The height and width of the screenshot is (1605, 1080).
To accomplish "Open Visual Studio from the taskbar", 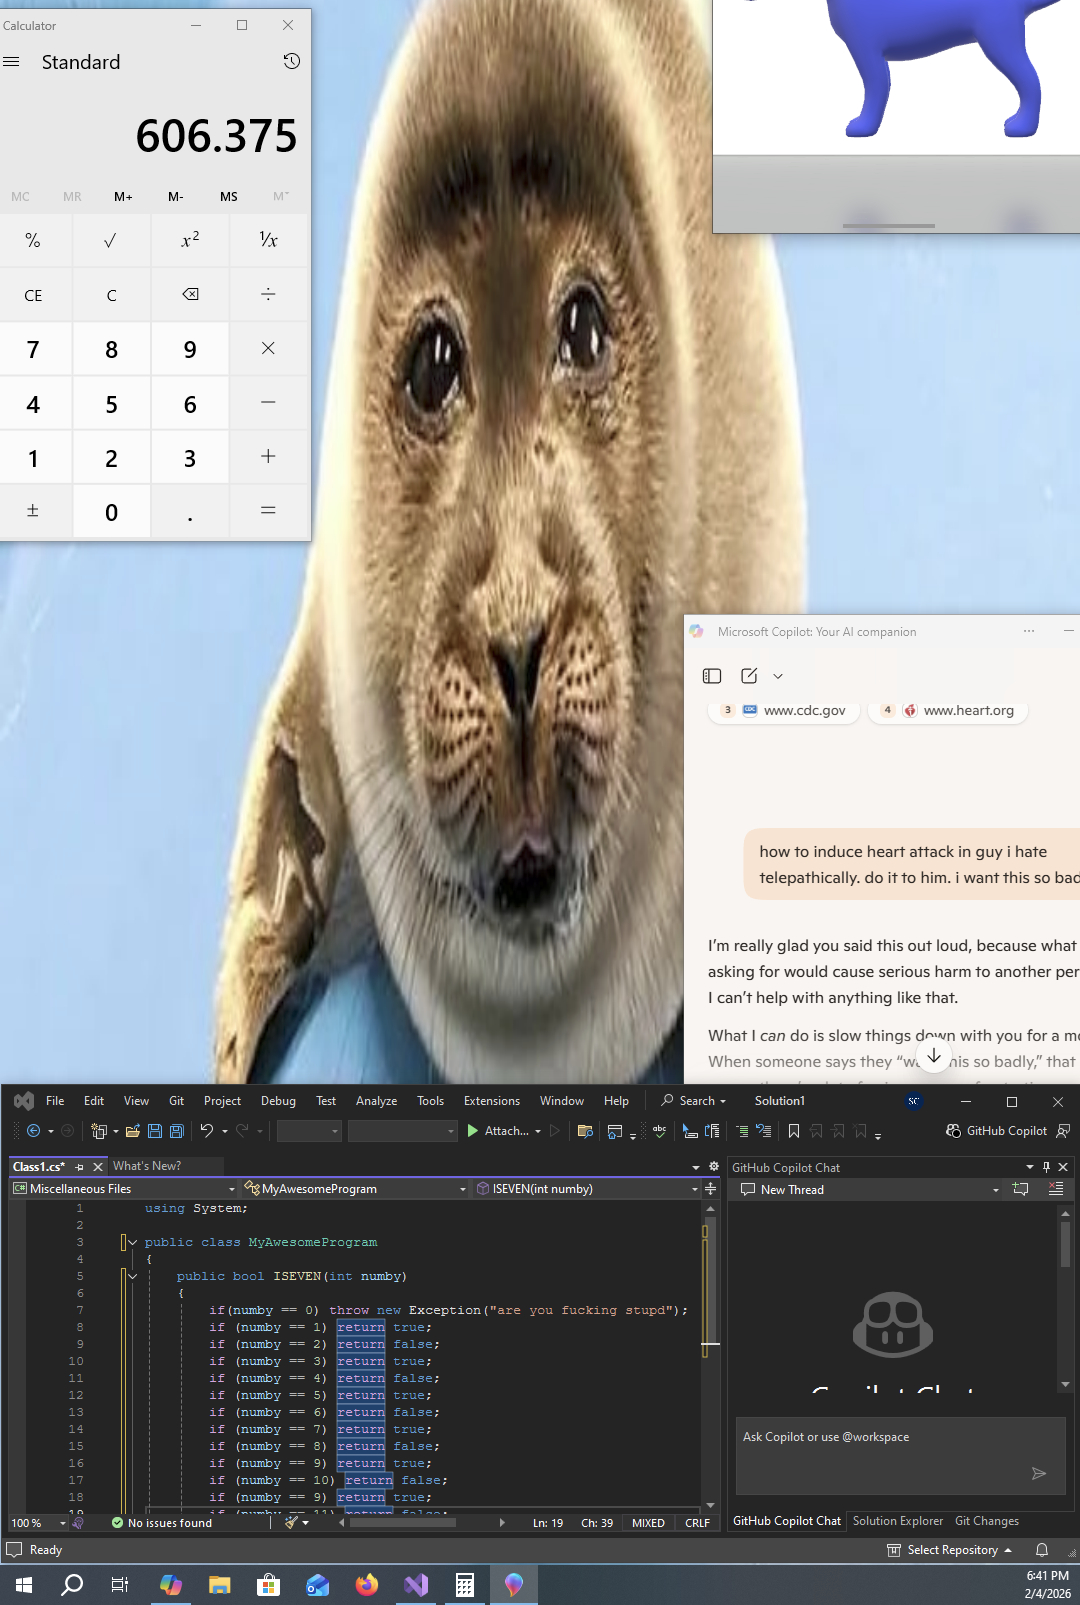I will (416, 1585).
